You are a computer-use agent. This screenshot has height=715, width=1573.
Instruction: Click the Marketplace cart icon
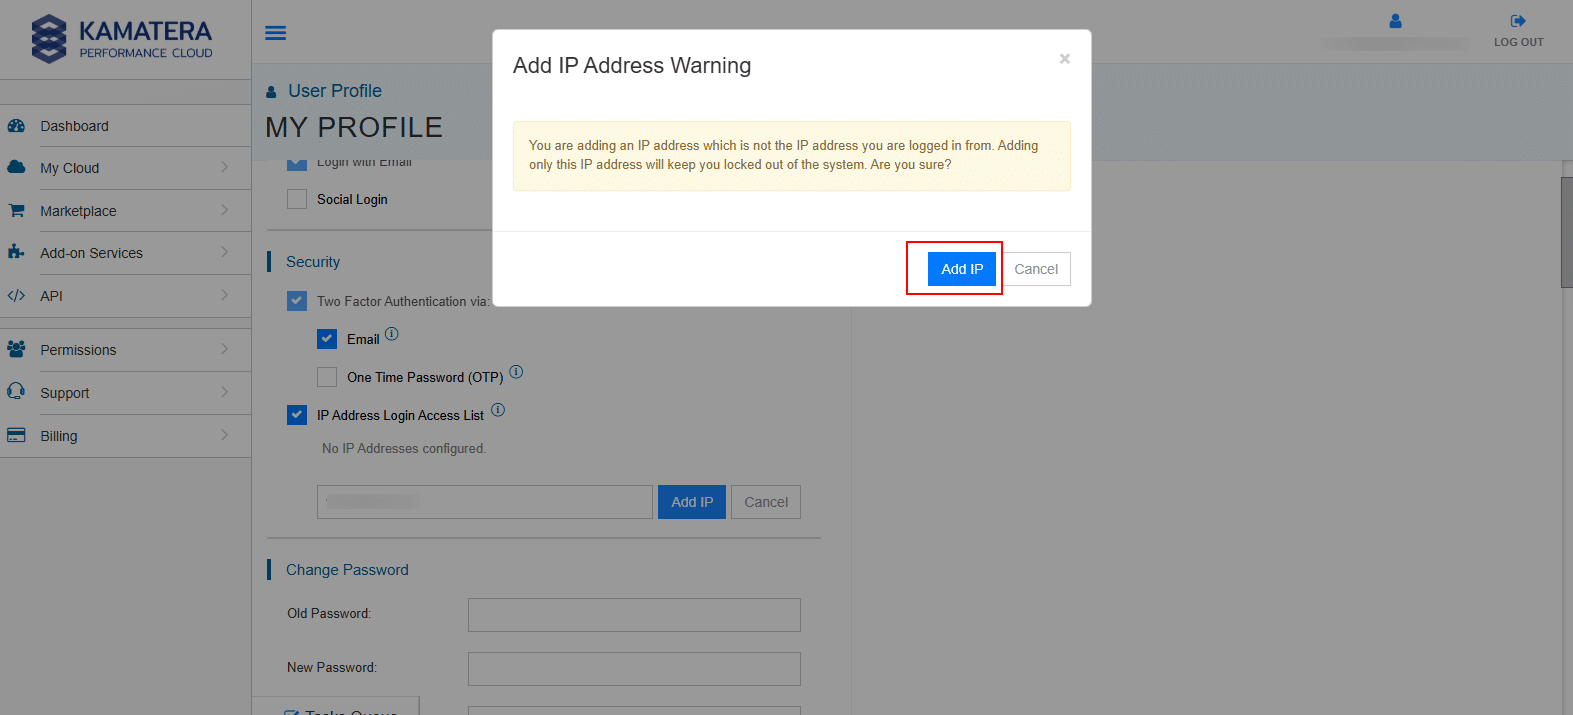(x=16, y=211)
